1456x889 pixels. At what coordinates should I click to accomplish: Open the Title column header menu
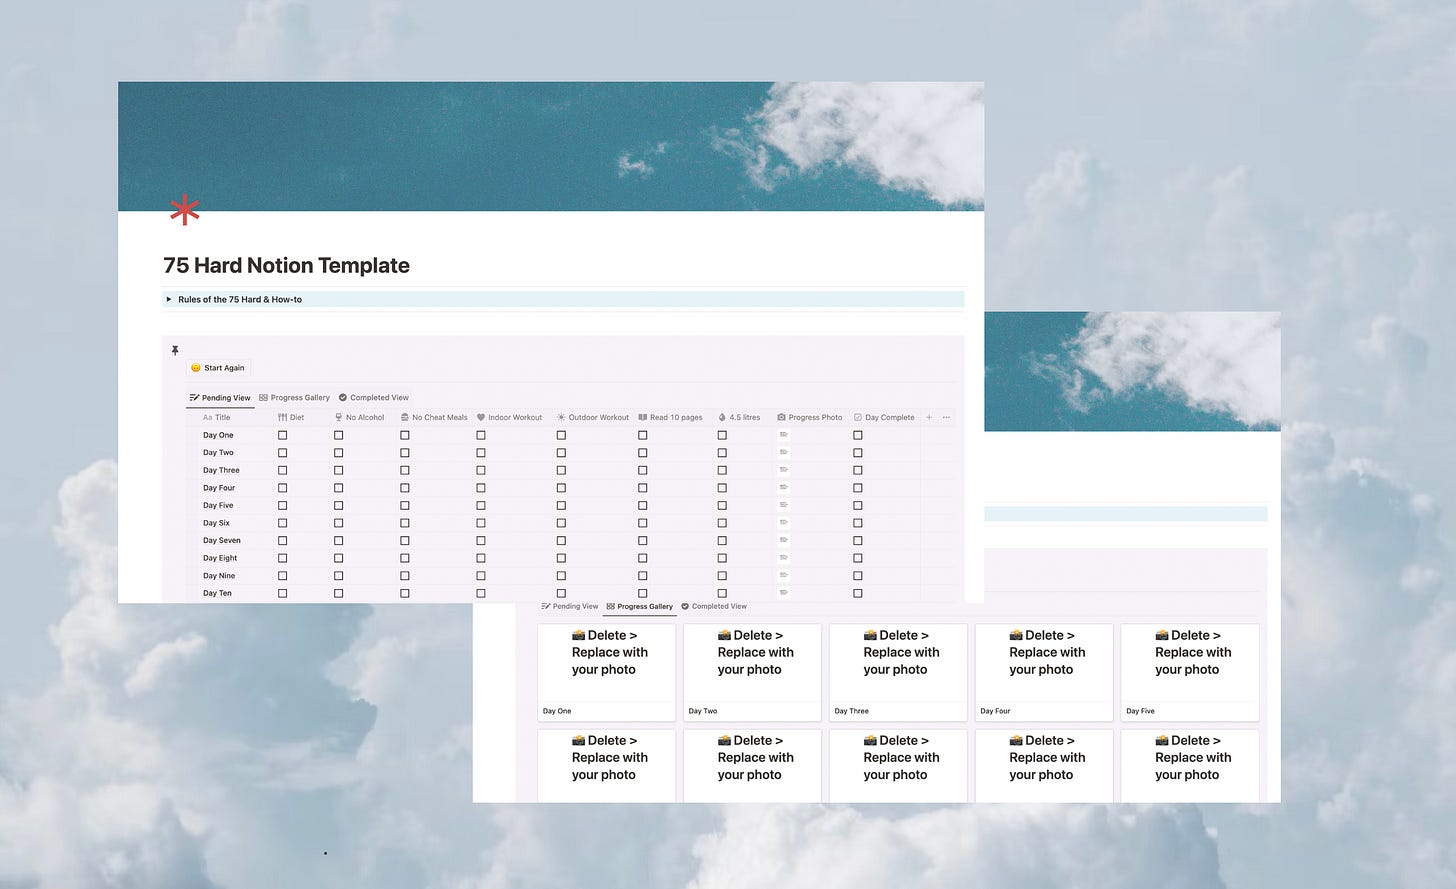(x=216, y=417)
